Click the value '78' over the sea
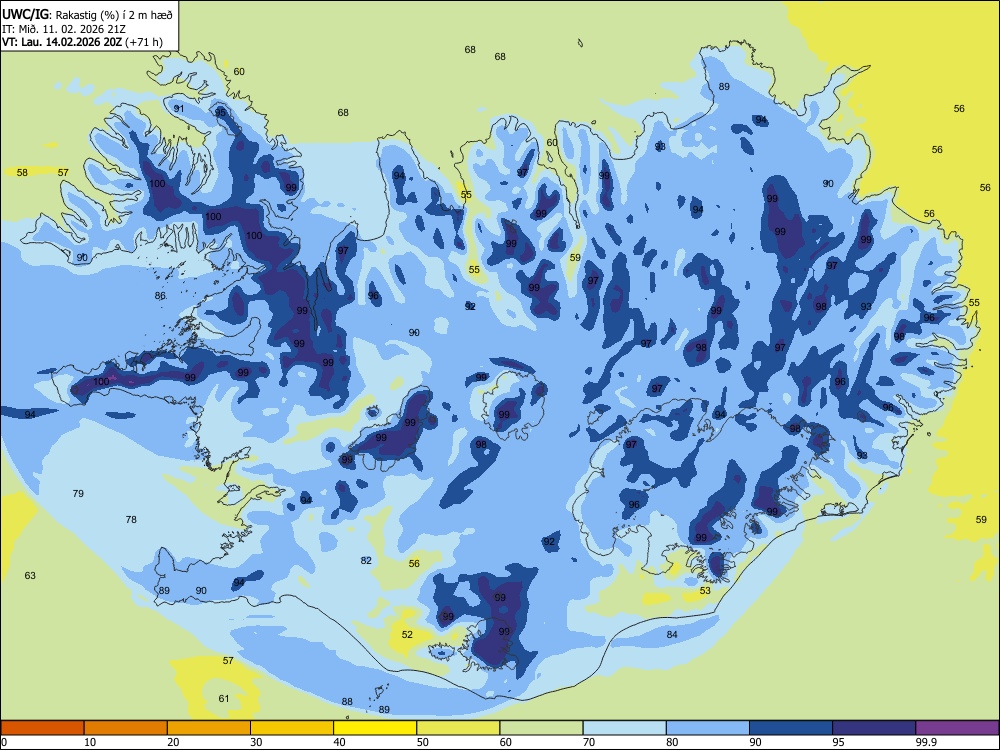Screen dimensions: 1000x750 tap(131, 520)
